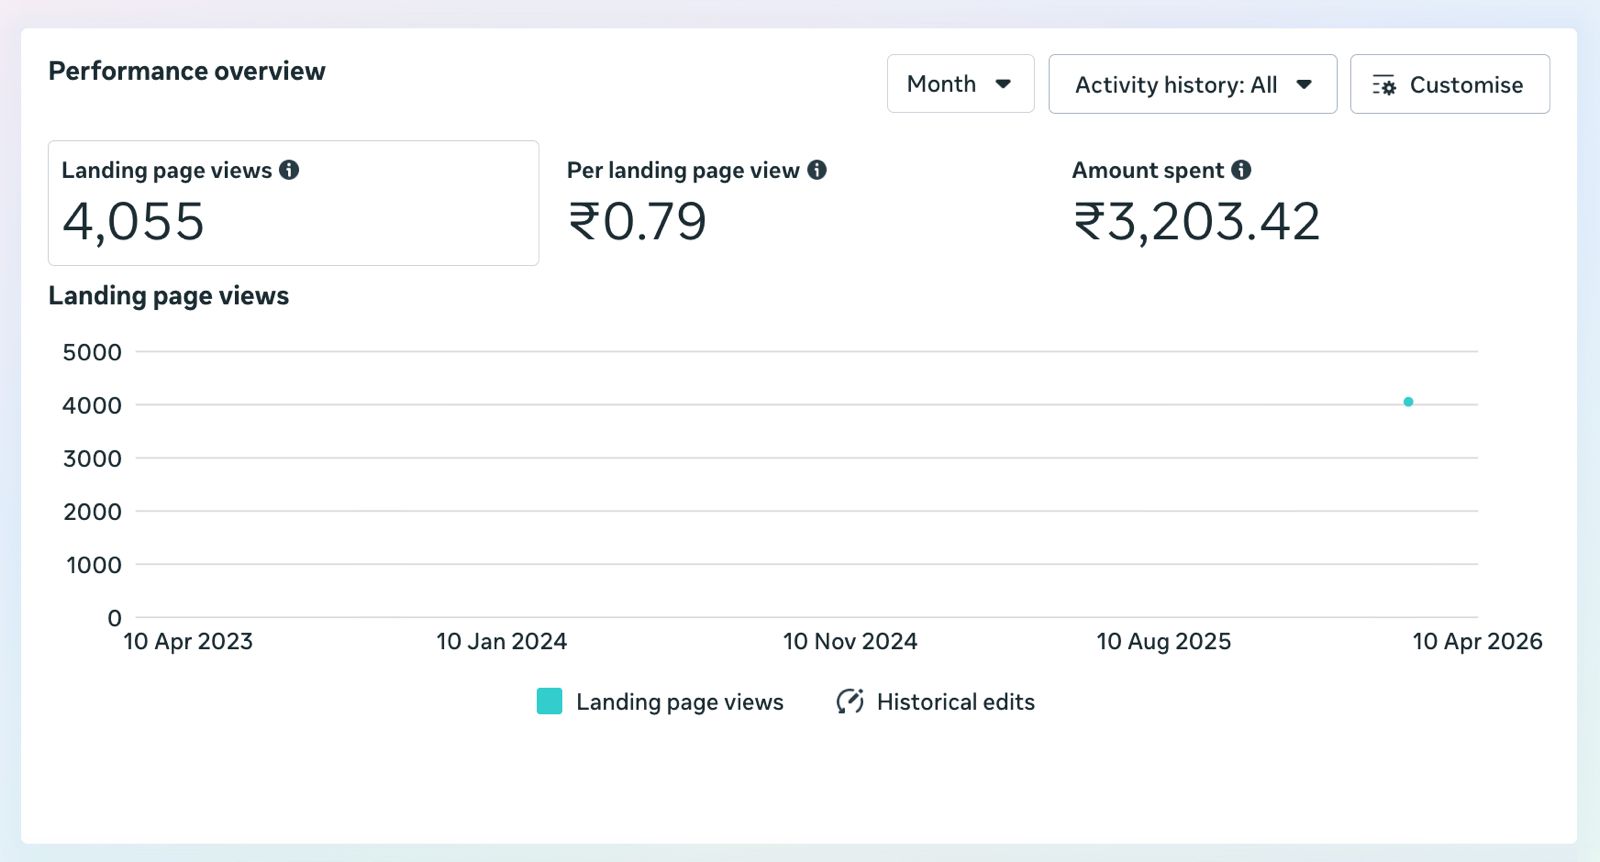The height and width of the screenshot is (862, 1600).
Task: Click the Activity history dropdown caret
Action: click(x=1304, y=84)
